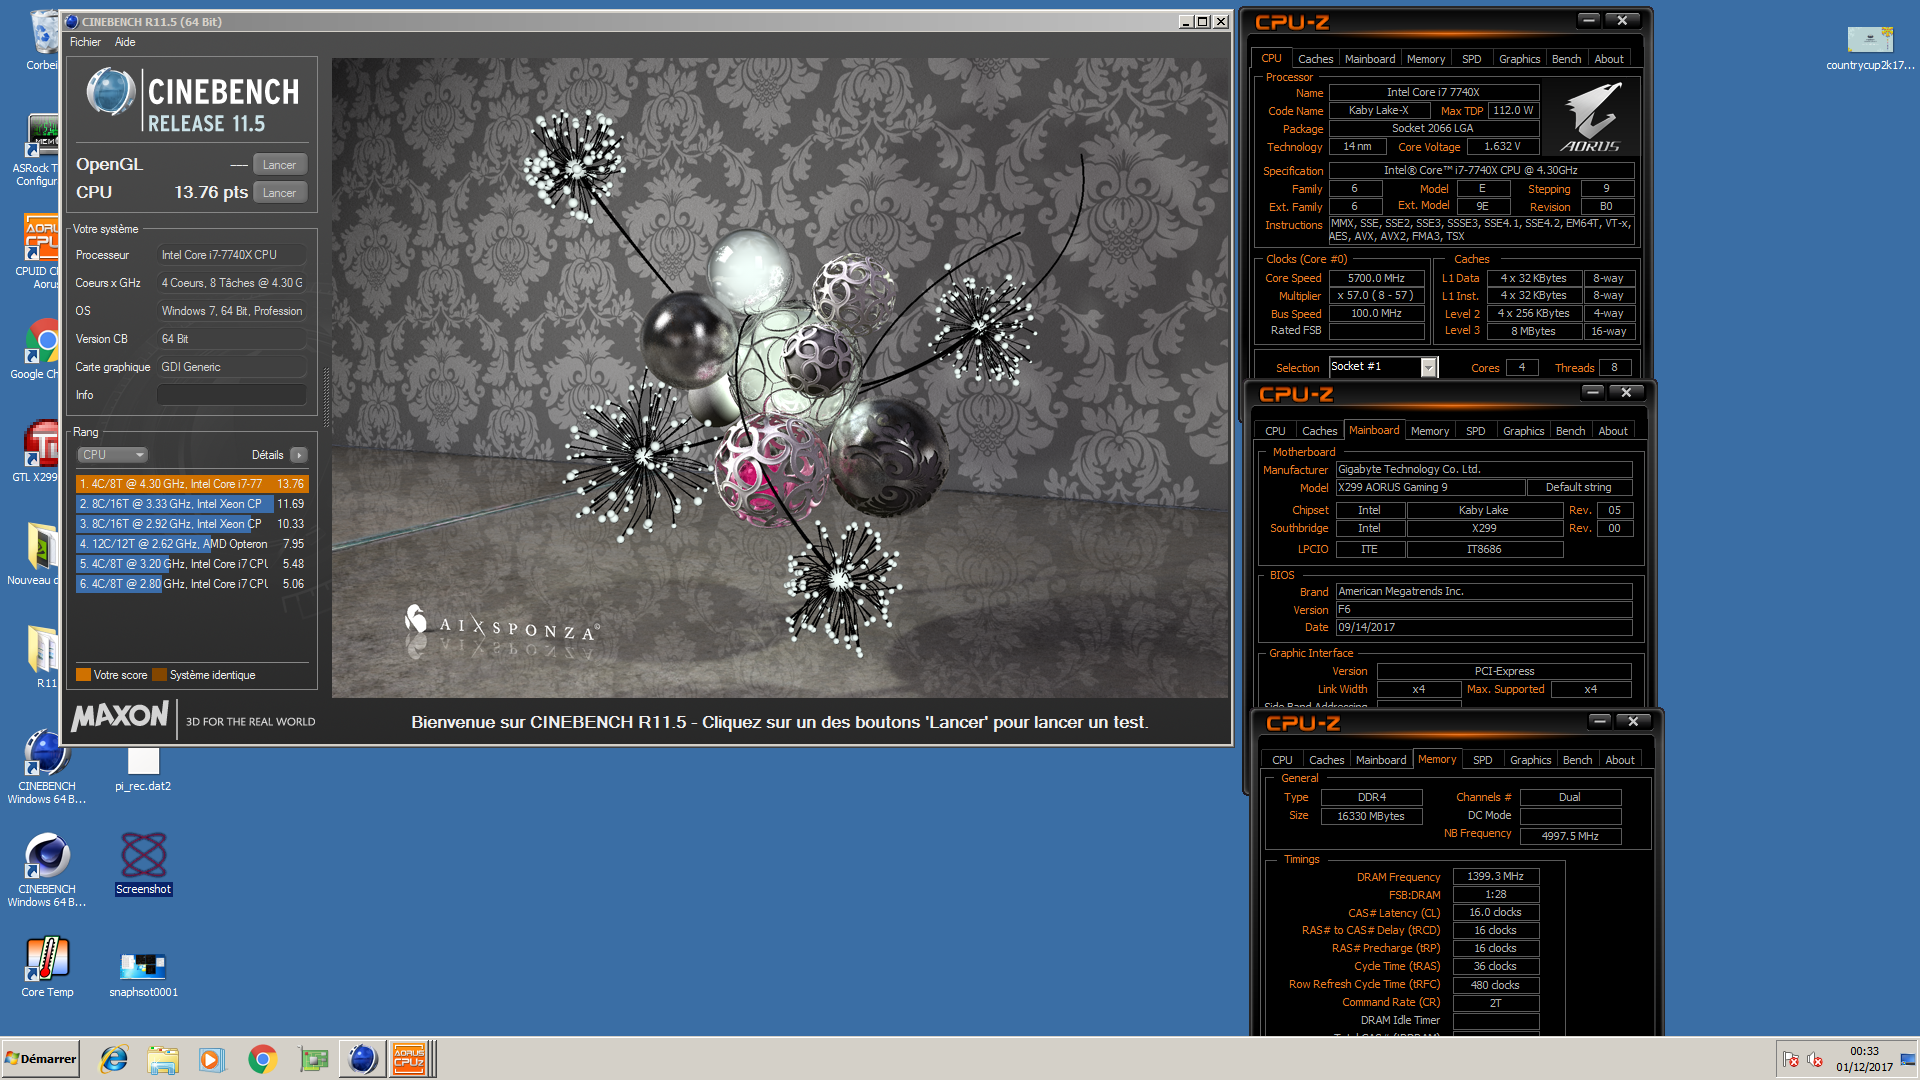The image size is (1920, 1080).
Task: Click the Système identique color swatch
Action: coord(159,675)
